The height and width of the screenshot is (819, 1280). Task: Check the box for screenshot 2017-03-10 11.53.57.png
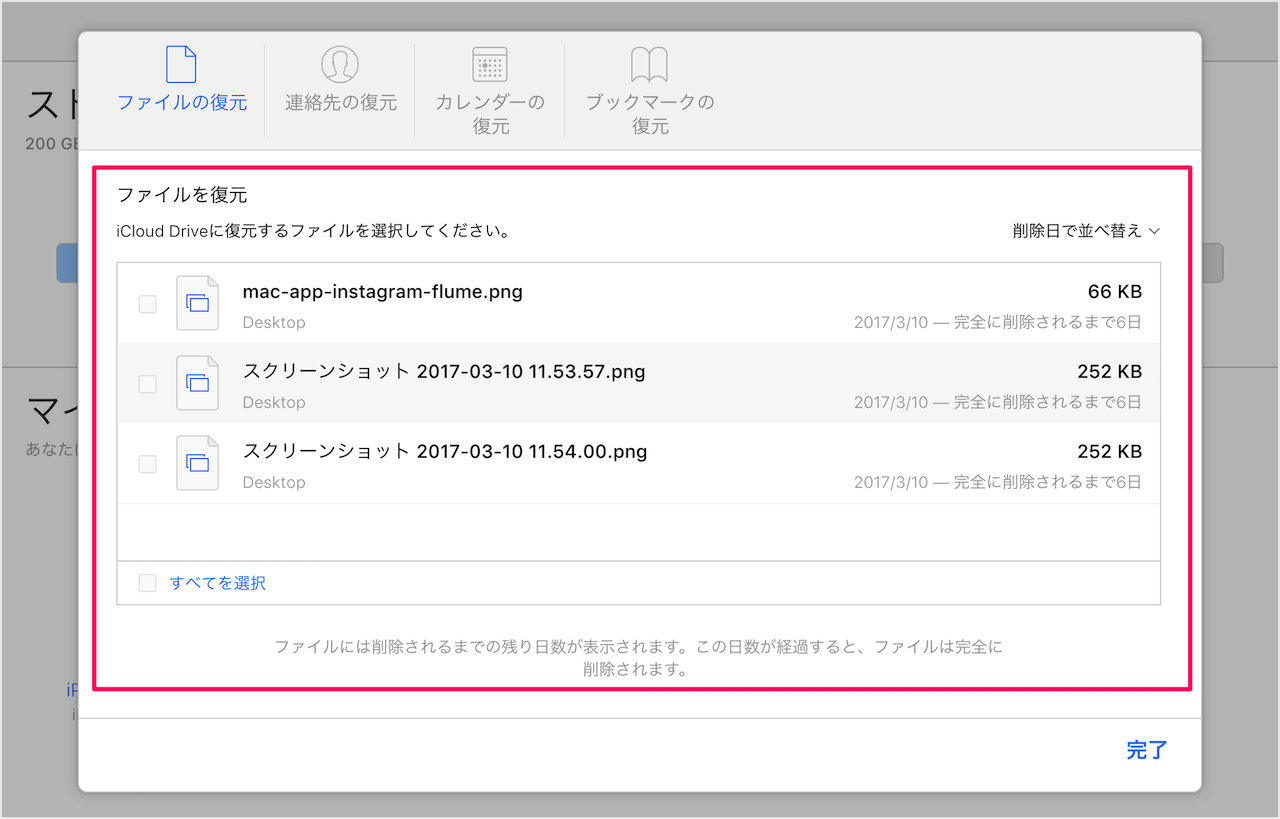(147, 384)
